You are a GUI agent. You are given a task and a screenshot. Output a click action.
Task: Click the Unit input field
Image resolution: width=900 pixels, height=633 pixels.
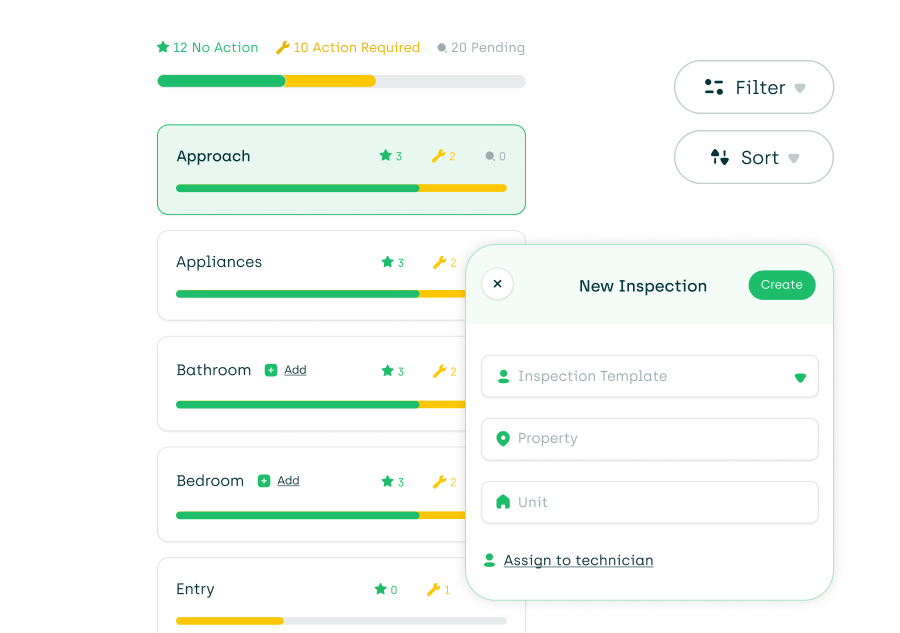[x=650, y=502]
